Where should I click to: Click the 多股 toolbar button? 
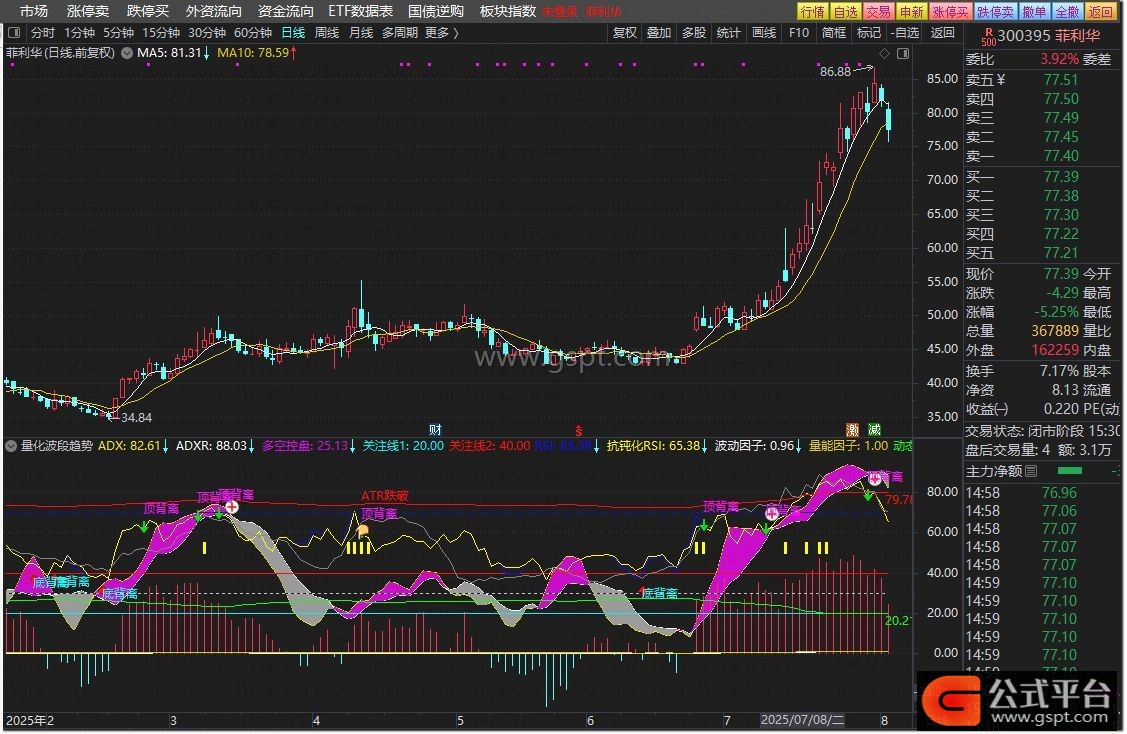click(x=694, y=32)
